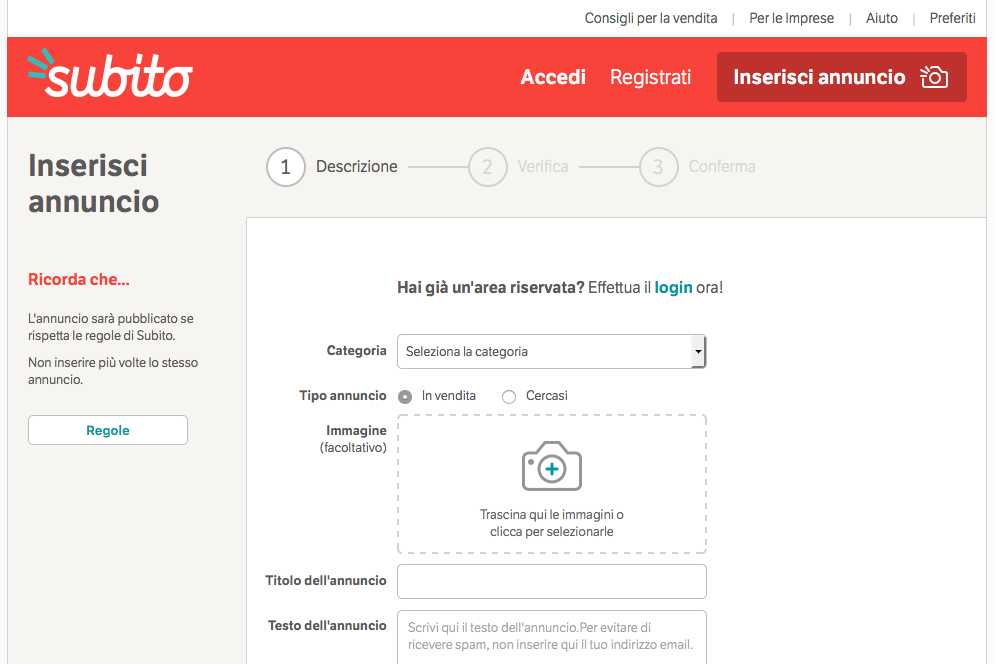Focus the Titolo dell'annuncio input field
Viewport: 994px width, 664px height.
tap(552, 581)
